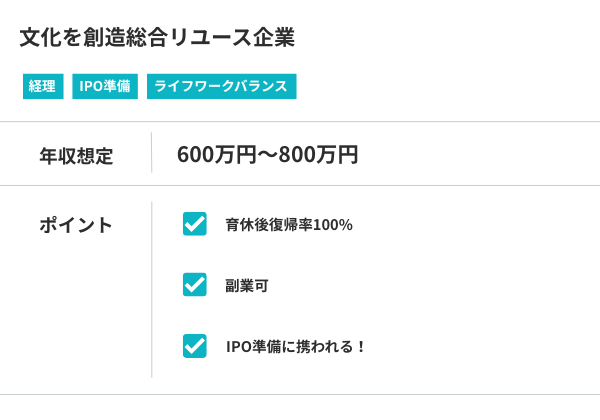Viewport: 600px width, 420px height.
Task: Click the separator line above ポイント
Action: [x=300, y=185]
